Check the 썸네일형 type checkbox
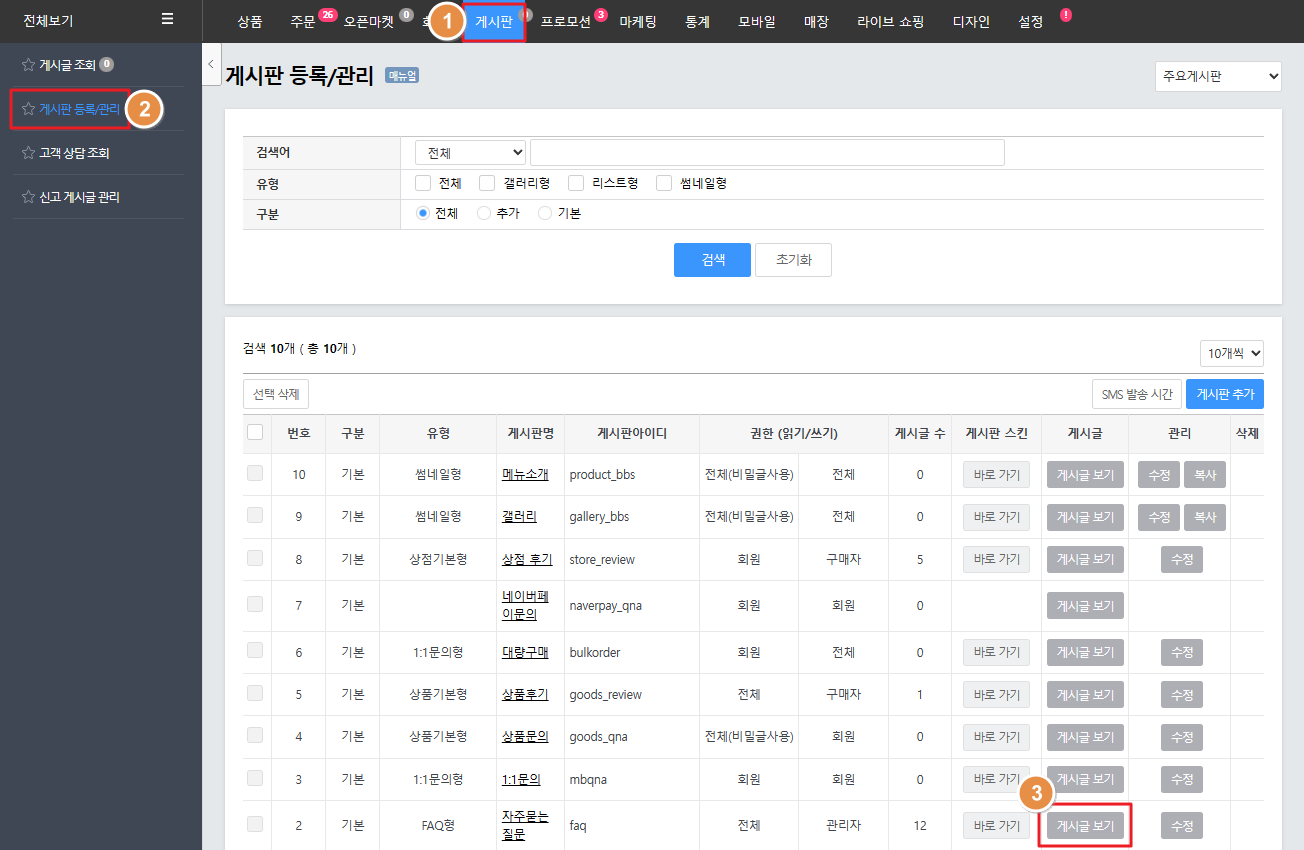1304x850 pixels. tap(664, 183)
